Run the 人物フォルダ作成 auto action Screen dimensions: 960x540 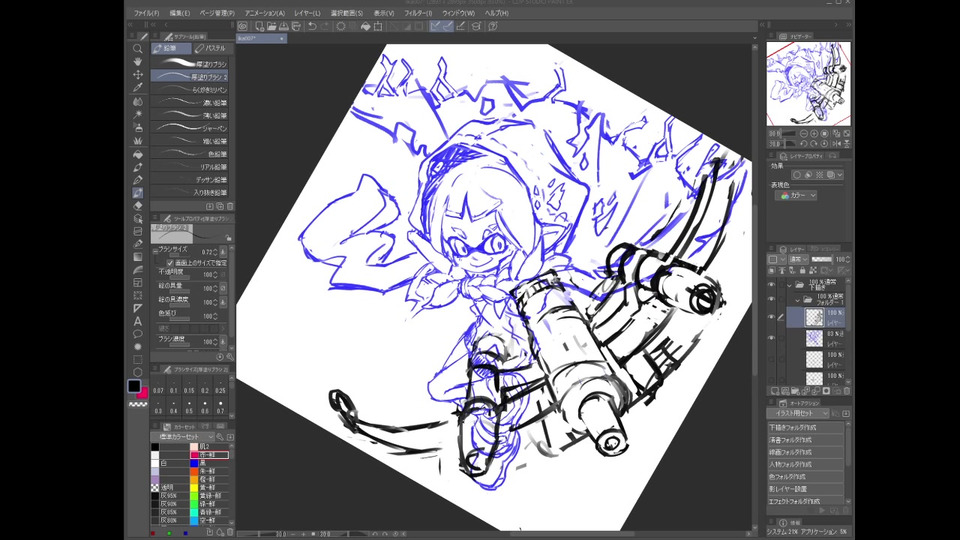point(805,465)
